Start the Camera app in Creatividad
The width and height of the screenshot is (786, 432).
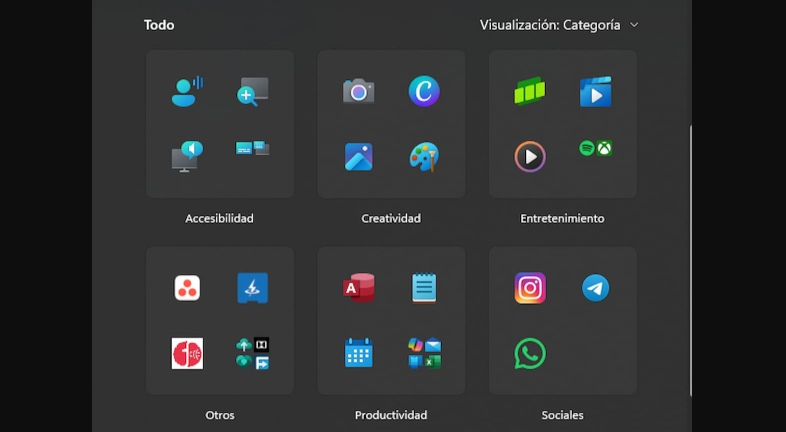[x=358, y=92]
